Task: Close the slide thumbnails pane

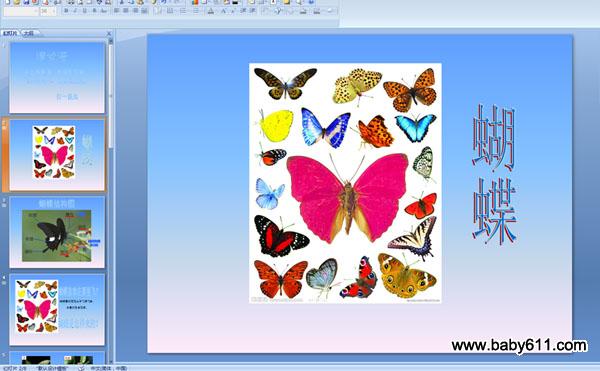Action: pos(109,34)
